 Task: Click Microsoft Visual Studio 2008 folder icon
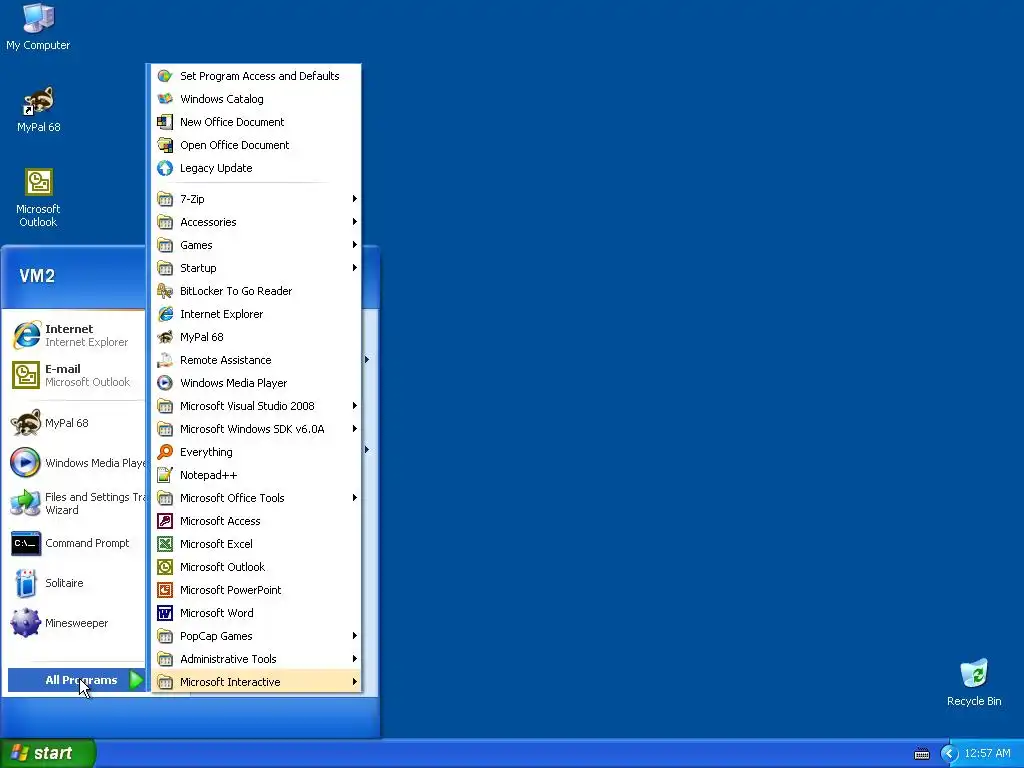[165, 406]
